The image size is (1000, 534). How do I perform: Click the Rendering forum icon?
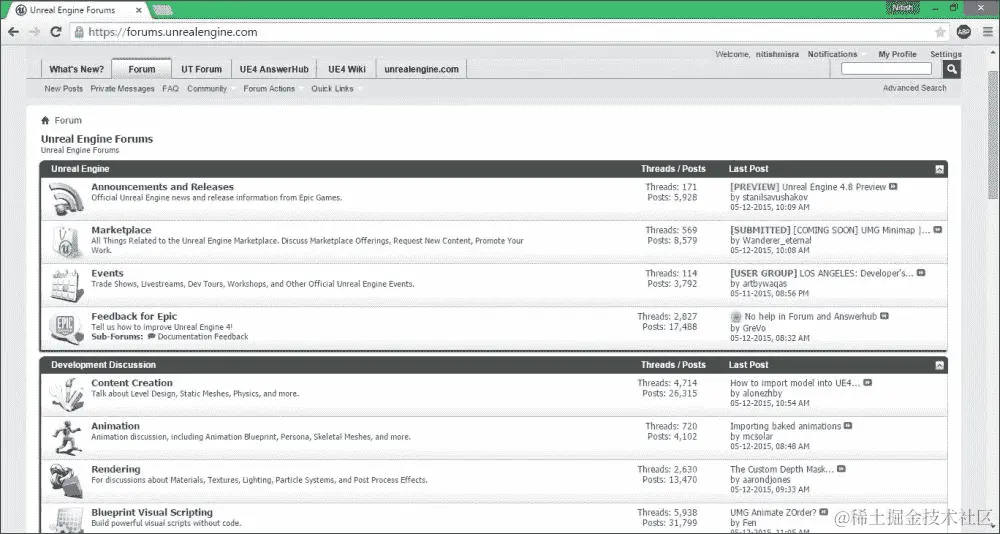pyautogui.click(x=66, y=480)
